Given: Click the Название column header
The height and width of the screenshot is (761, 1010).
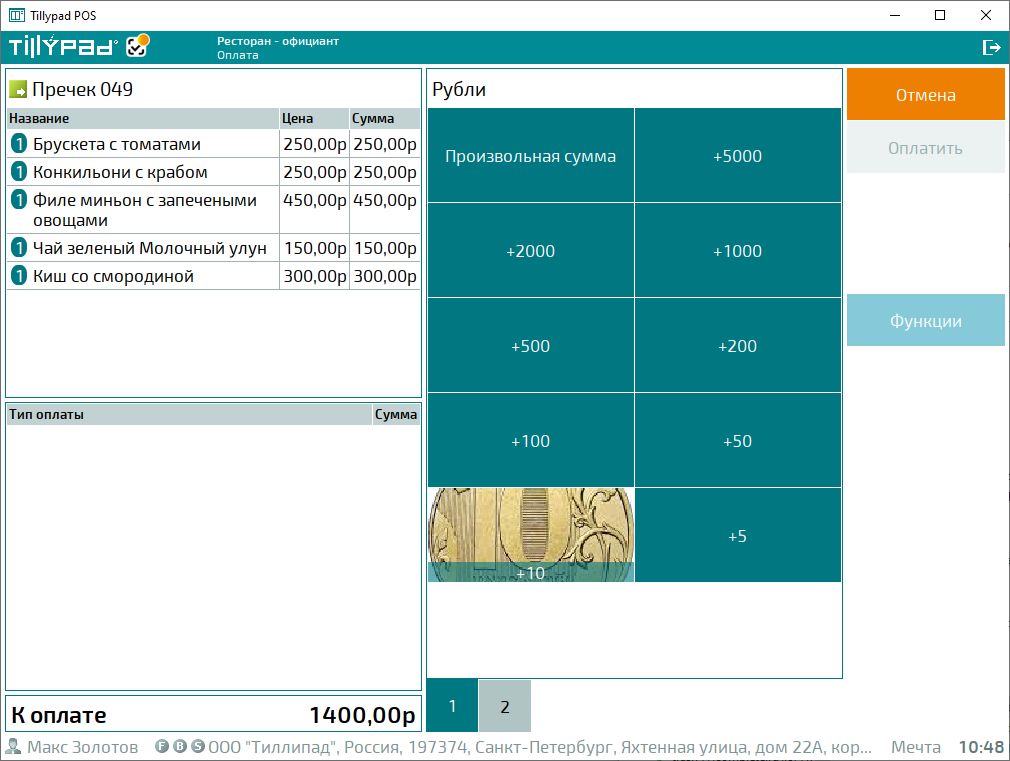Looking at the screenshot, I should point(142,118).
